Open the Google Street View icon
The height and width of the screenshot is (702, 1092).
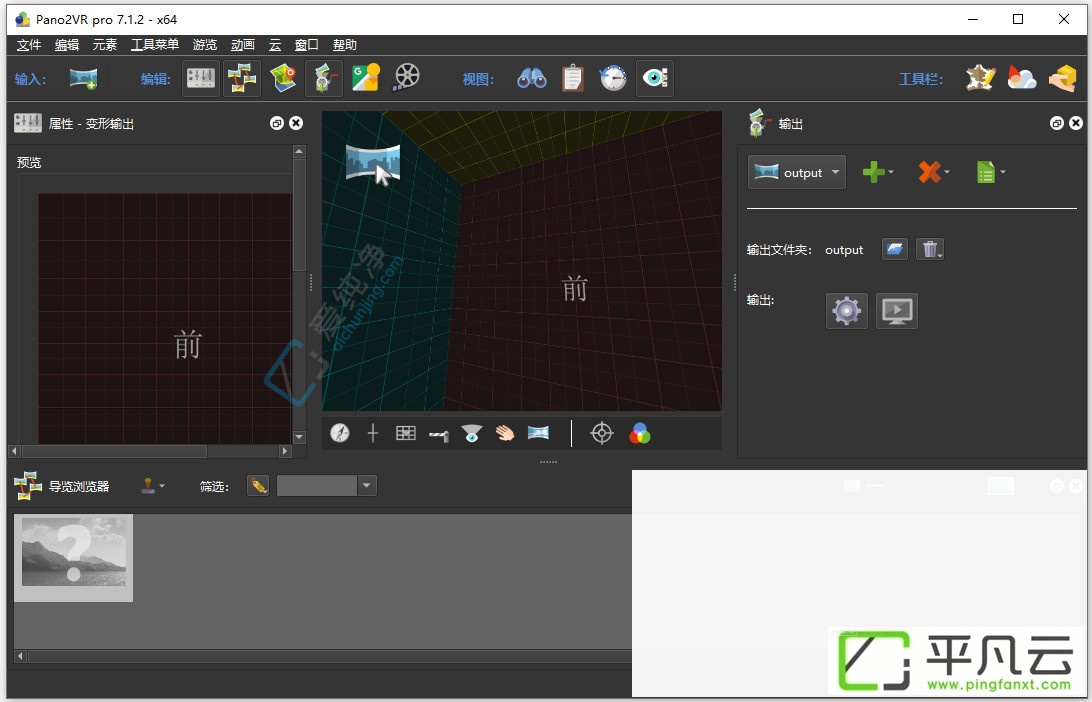(x=366, y=78)
